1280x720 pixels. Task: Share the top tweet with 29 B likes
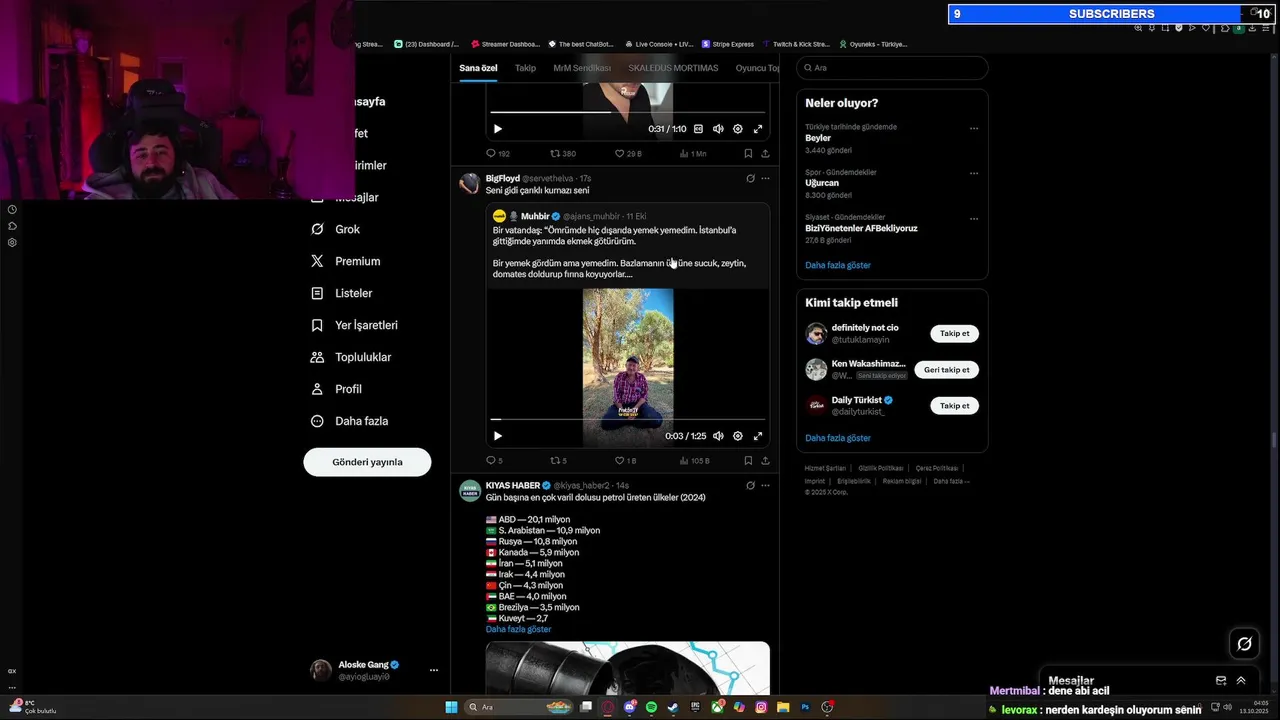point(765,153)
